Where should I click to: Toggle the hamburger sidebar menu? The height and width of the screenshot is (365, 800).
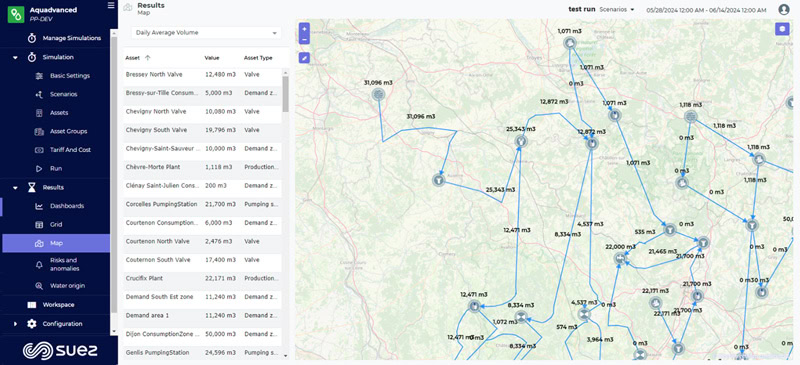111,5
